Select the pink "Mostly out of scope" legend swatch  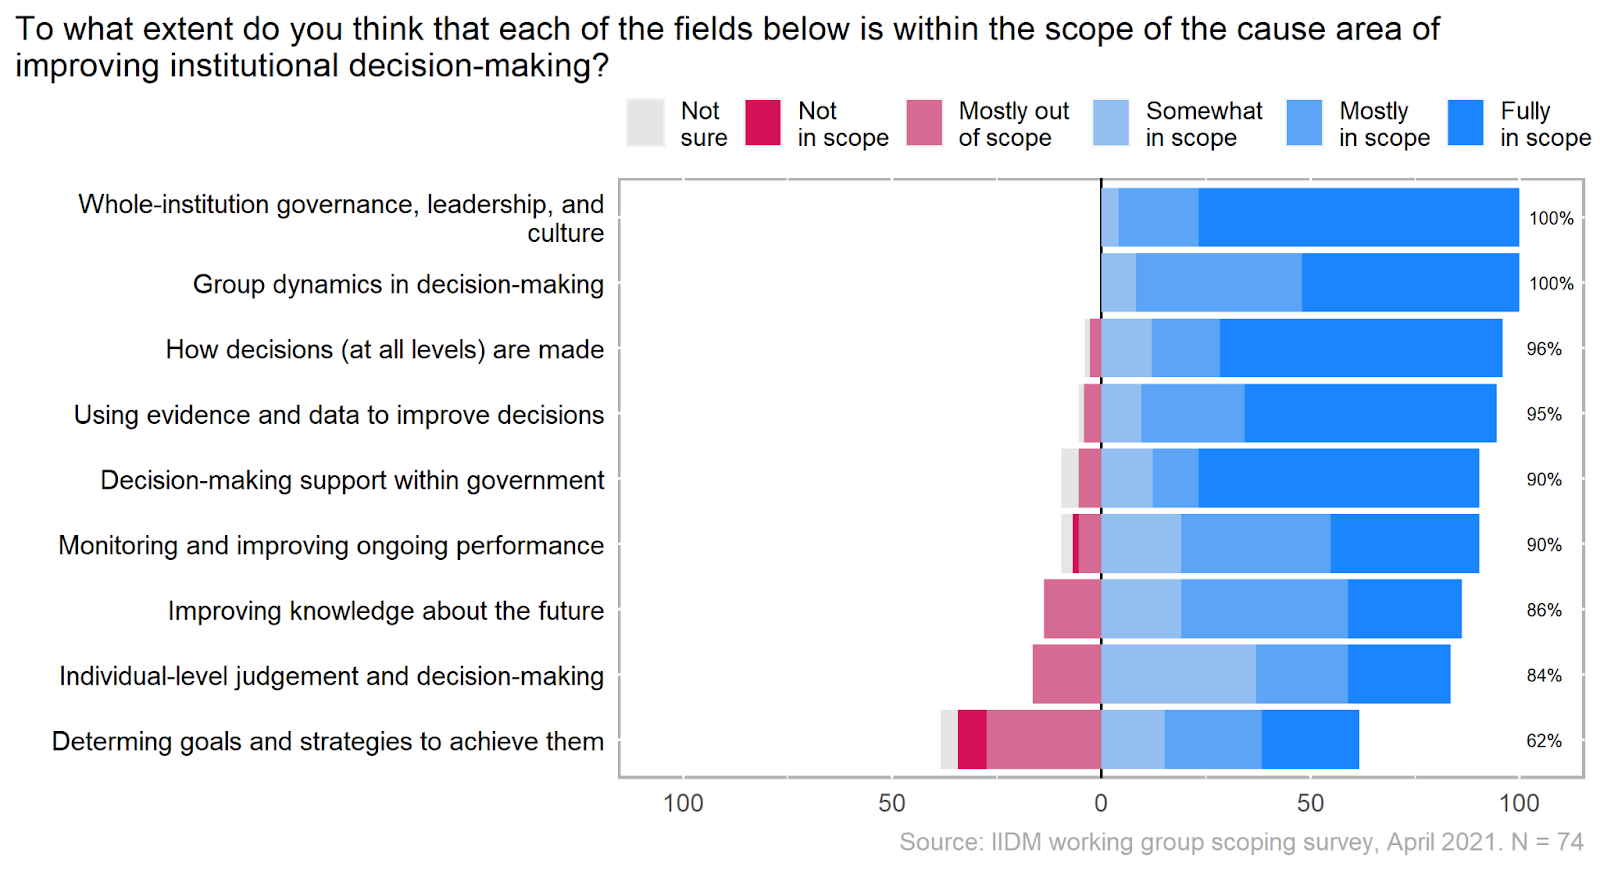point(924,123)
